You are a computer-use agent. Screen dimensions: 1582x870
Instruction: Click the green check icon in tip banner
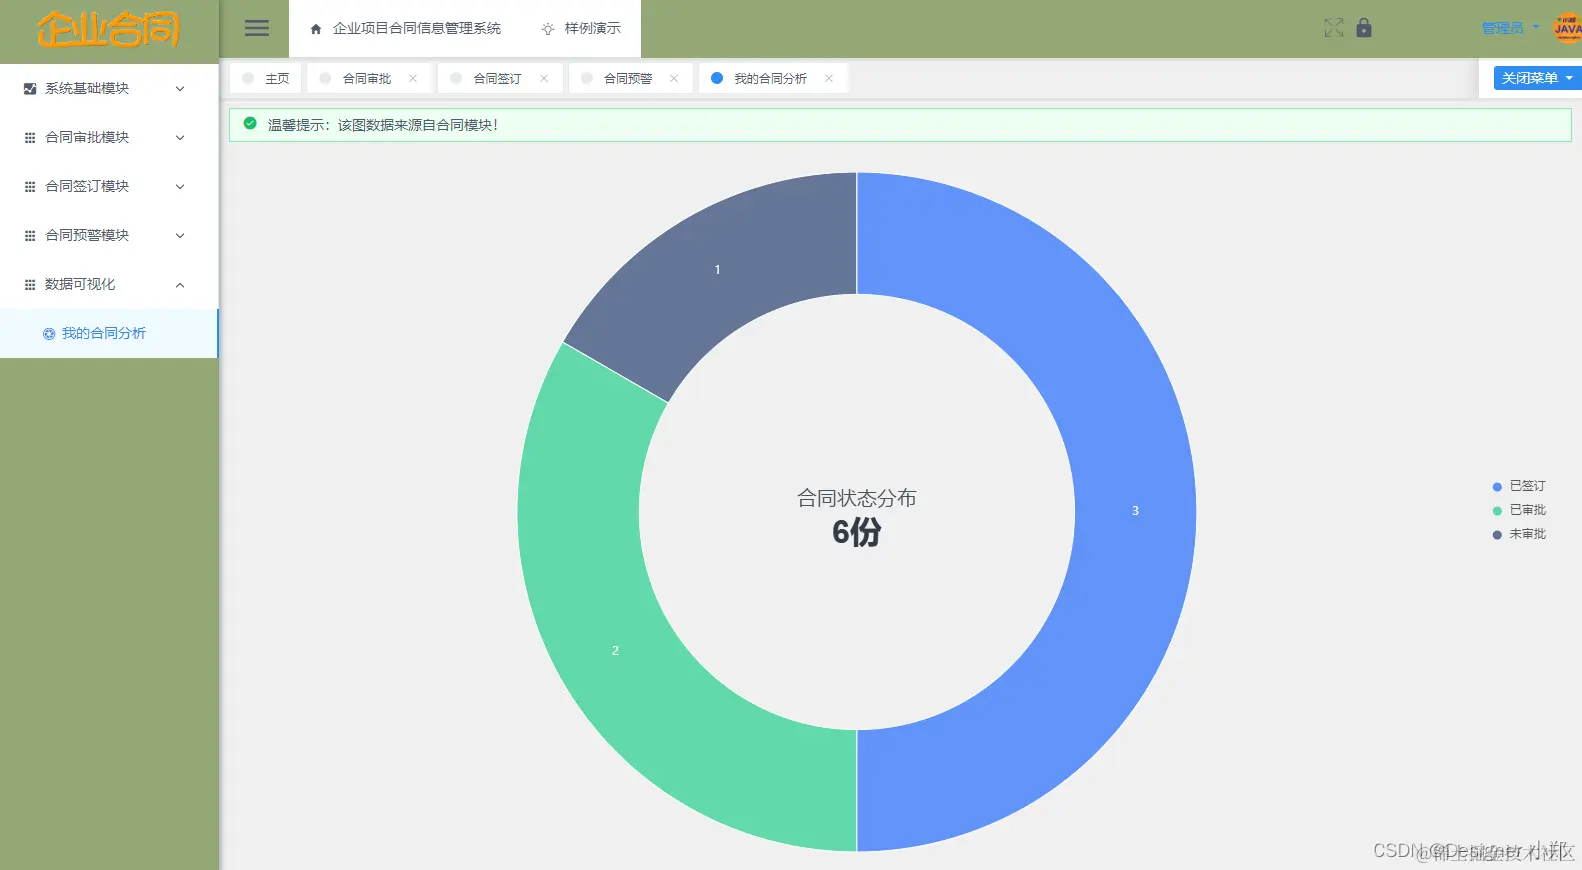tap(250, 124)
